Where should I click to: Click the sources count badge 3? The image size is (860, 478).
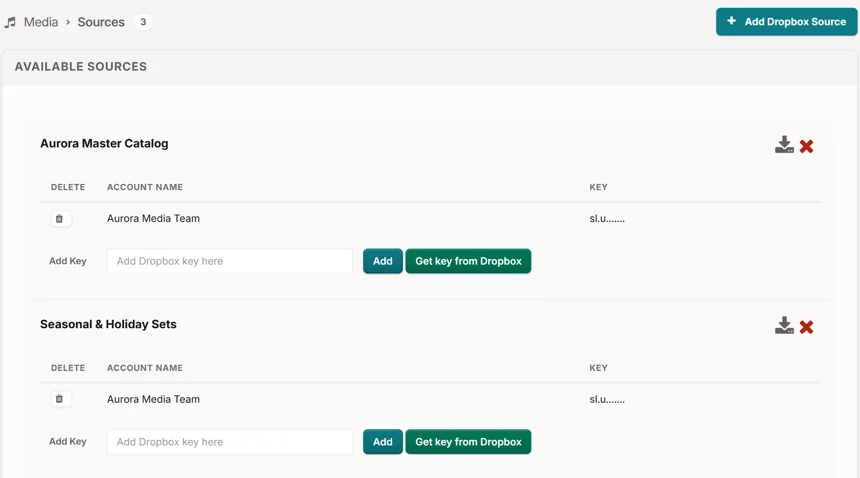143,22
